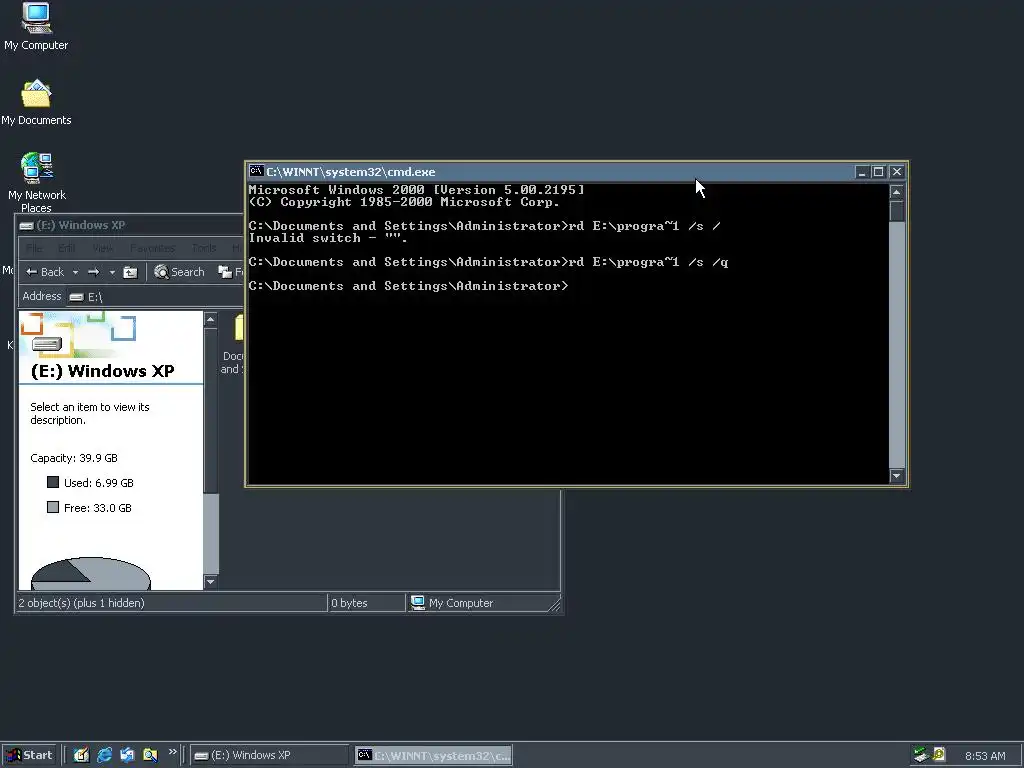Click the Forward arrow in Explorer toolbar
The image size is (1024, 768).
pos(94,272)
